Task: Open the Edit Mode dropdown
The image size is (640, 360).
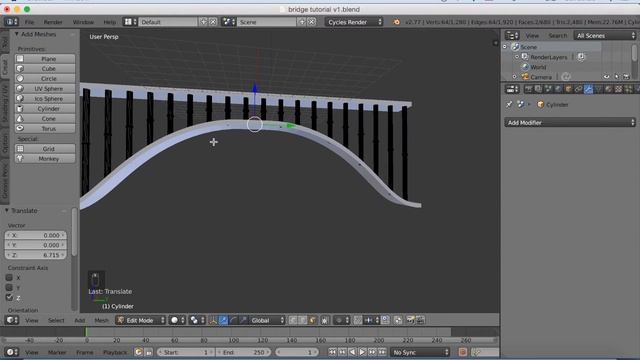Action: click(x=140, y=320)
